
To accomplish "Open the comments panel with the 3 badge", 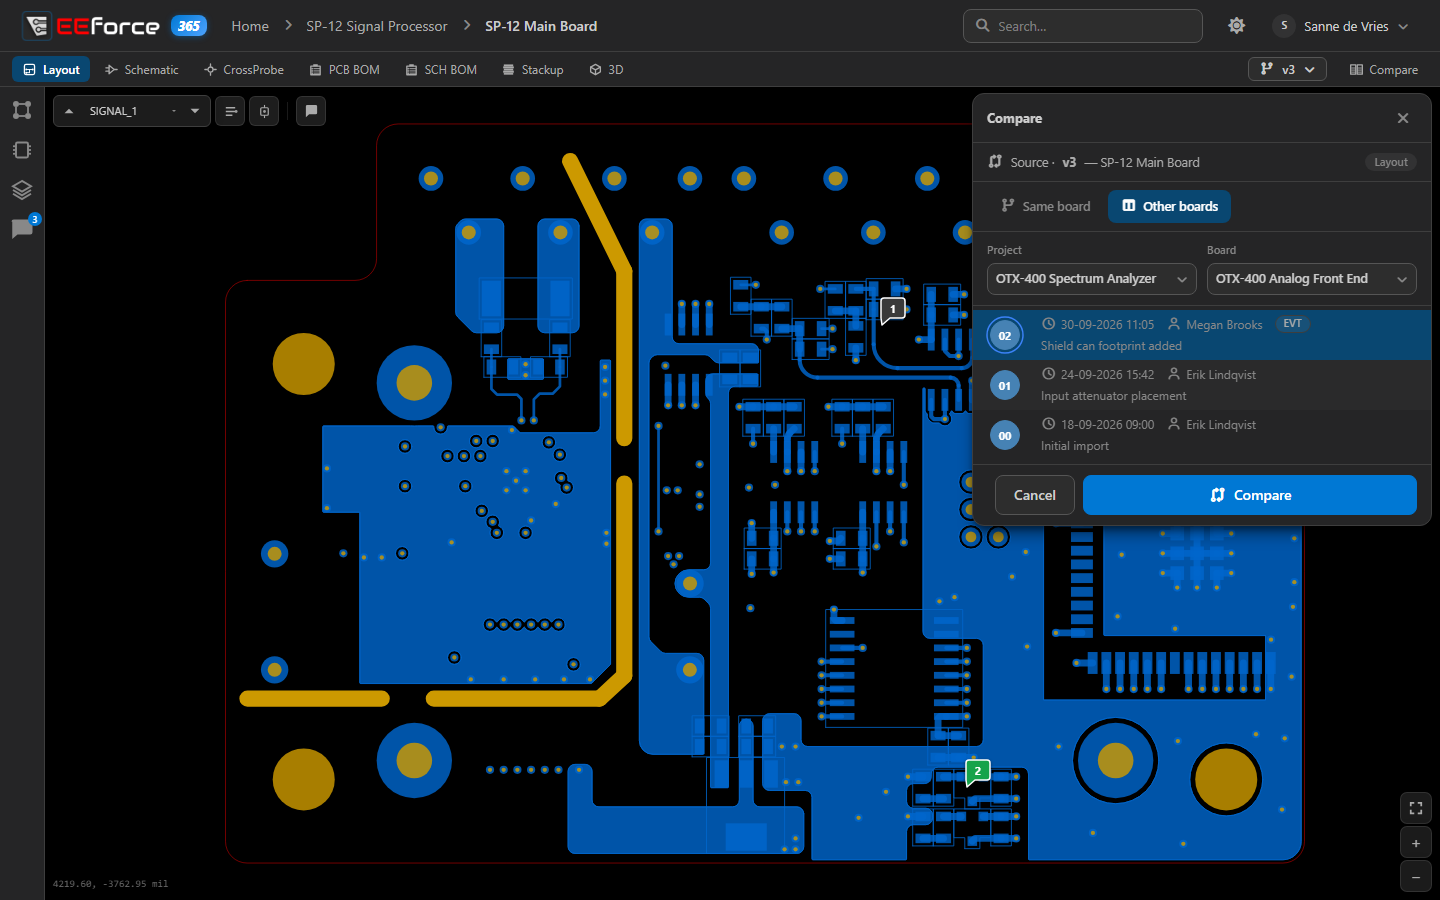I will 22,229.
